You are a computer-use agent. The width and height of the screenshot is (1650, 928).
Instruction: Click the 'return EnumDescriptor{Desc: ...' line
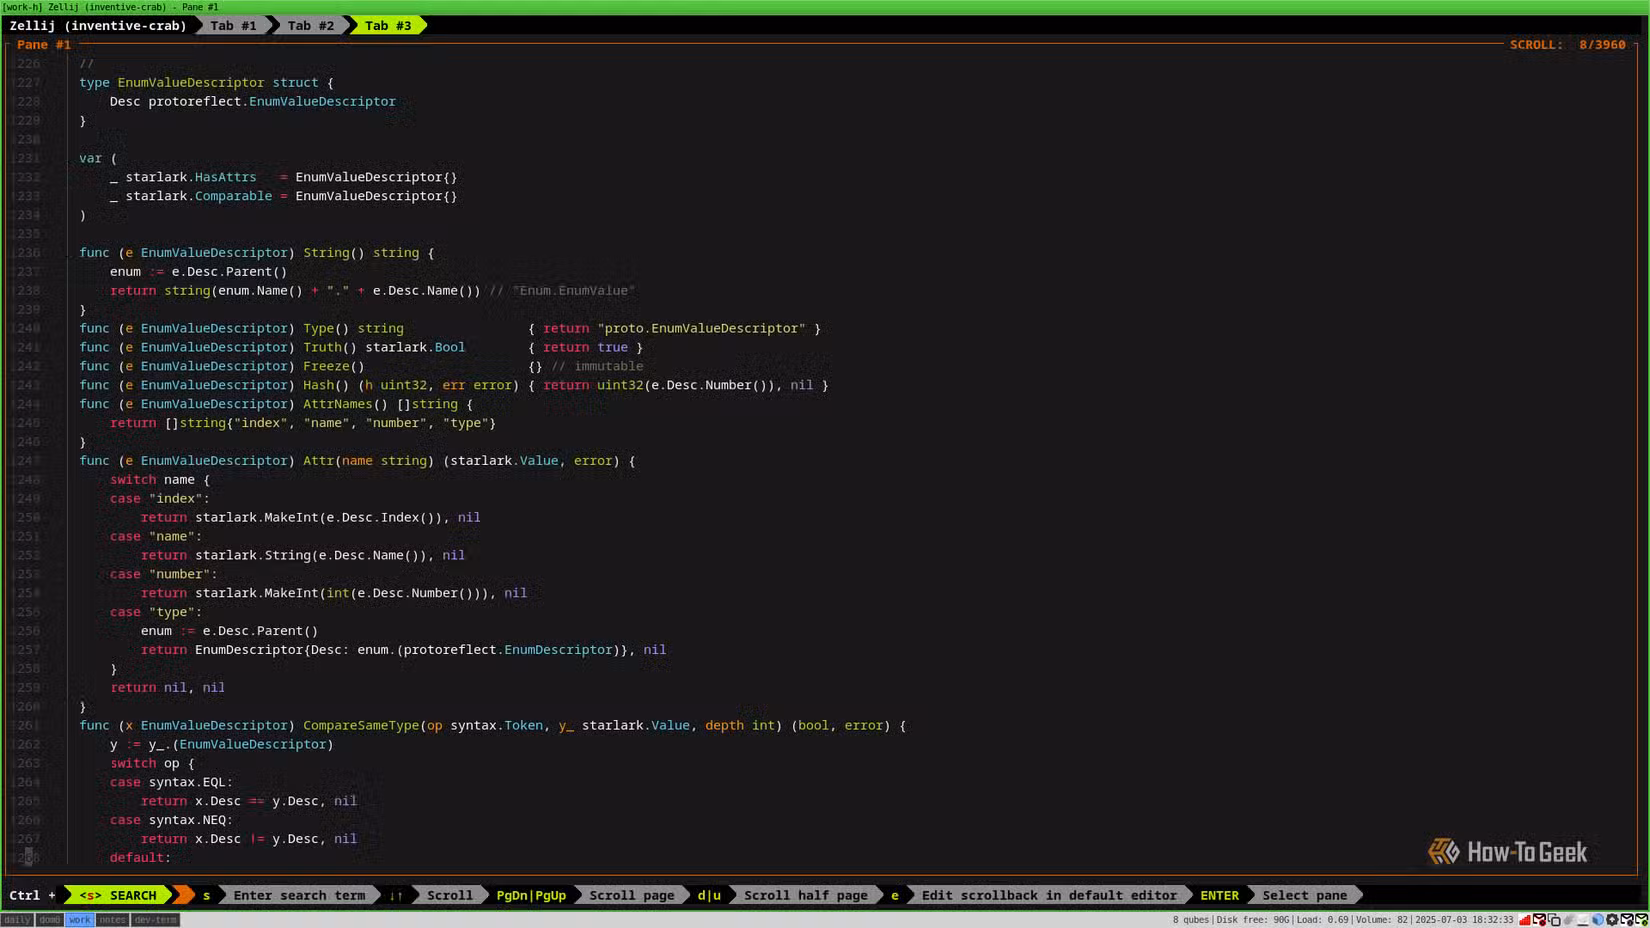[x=403, y=651]
